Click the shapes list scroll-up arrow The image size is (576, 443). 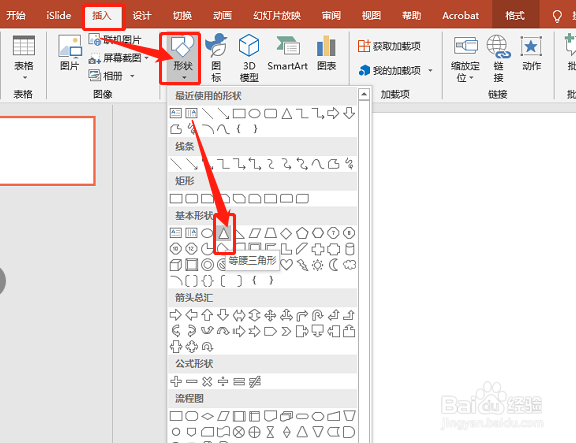coord(364,94)
